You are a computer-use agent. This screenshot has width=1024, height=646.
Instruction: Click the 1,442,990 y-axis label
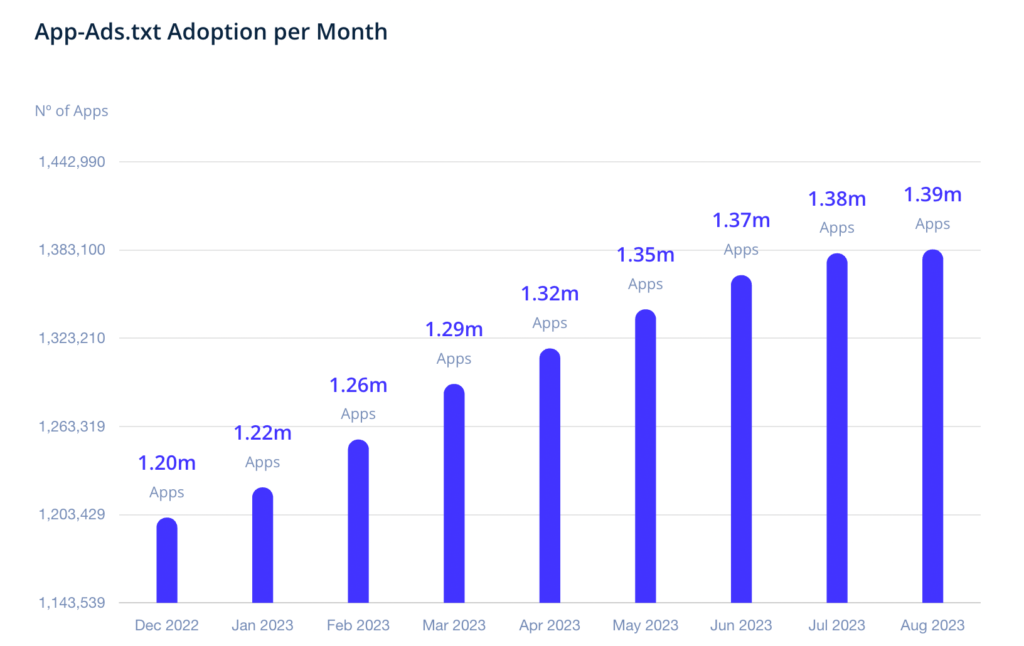point(71,162)
